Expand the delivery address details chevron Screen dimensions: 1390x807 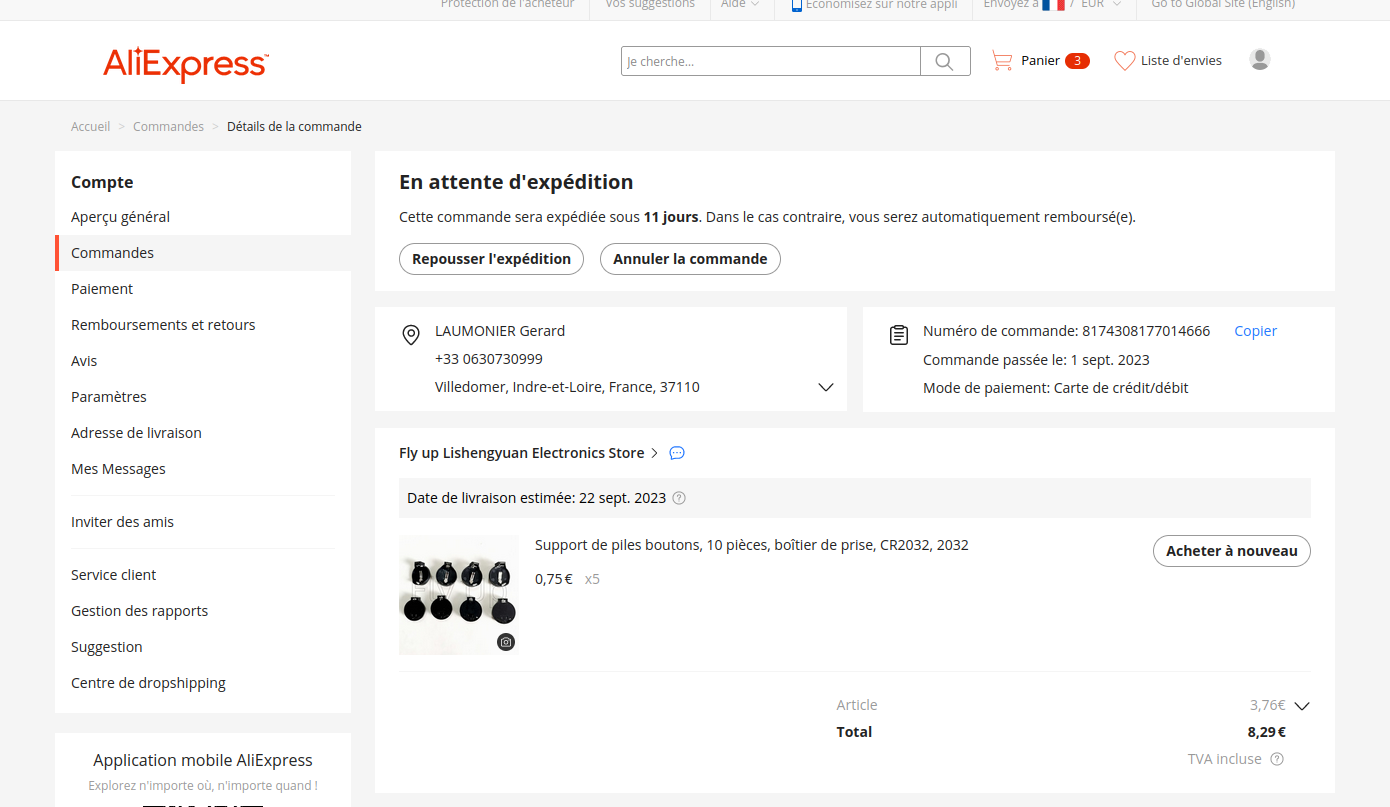point(825,387)
